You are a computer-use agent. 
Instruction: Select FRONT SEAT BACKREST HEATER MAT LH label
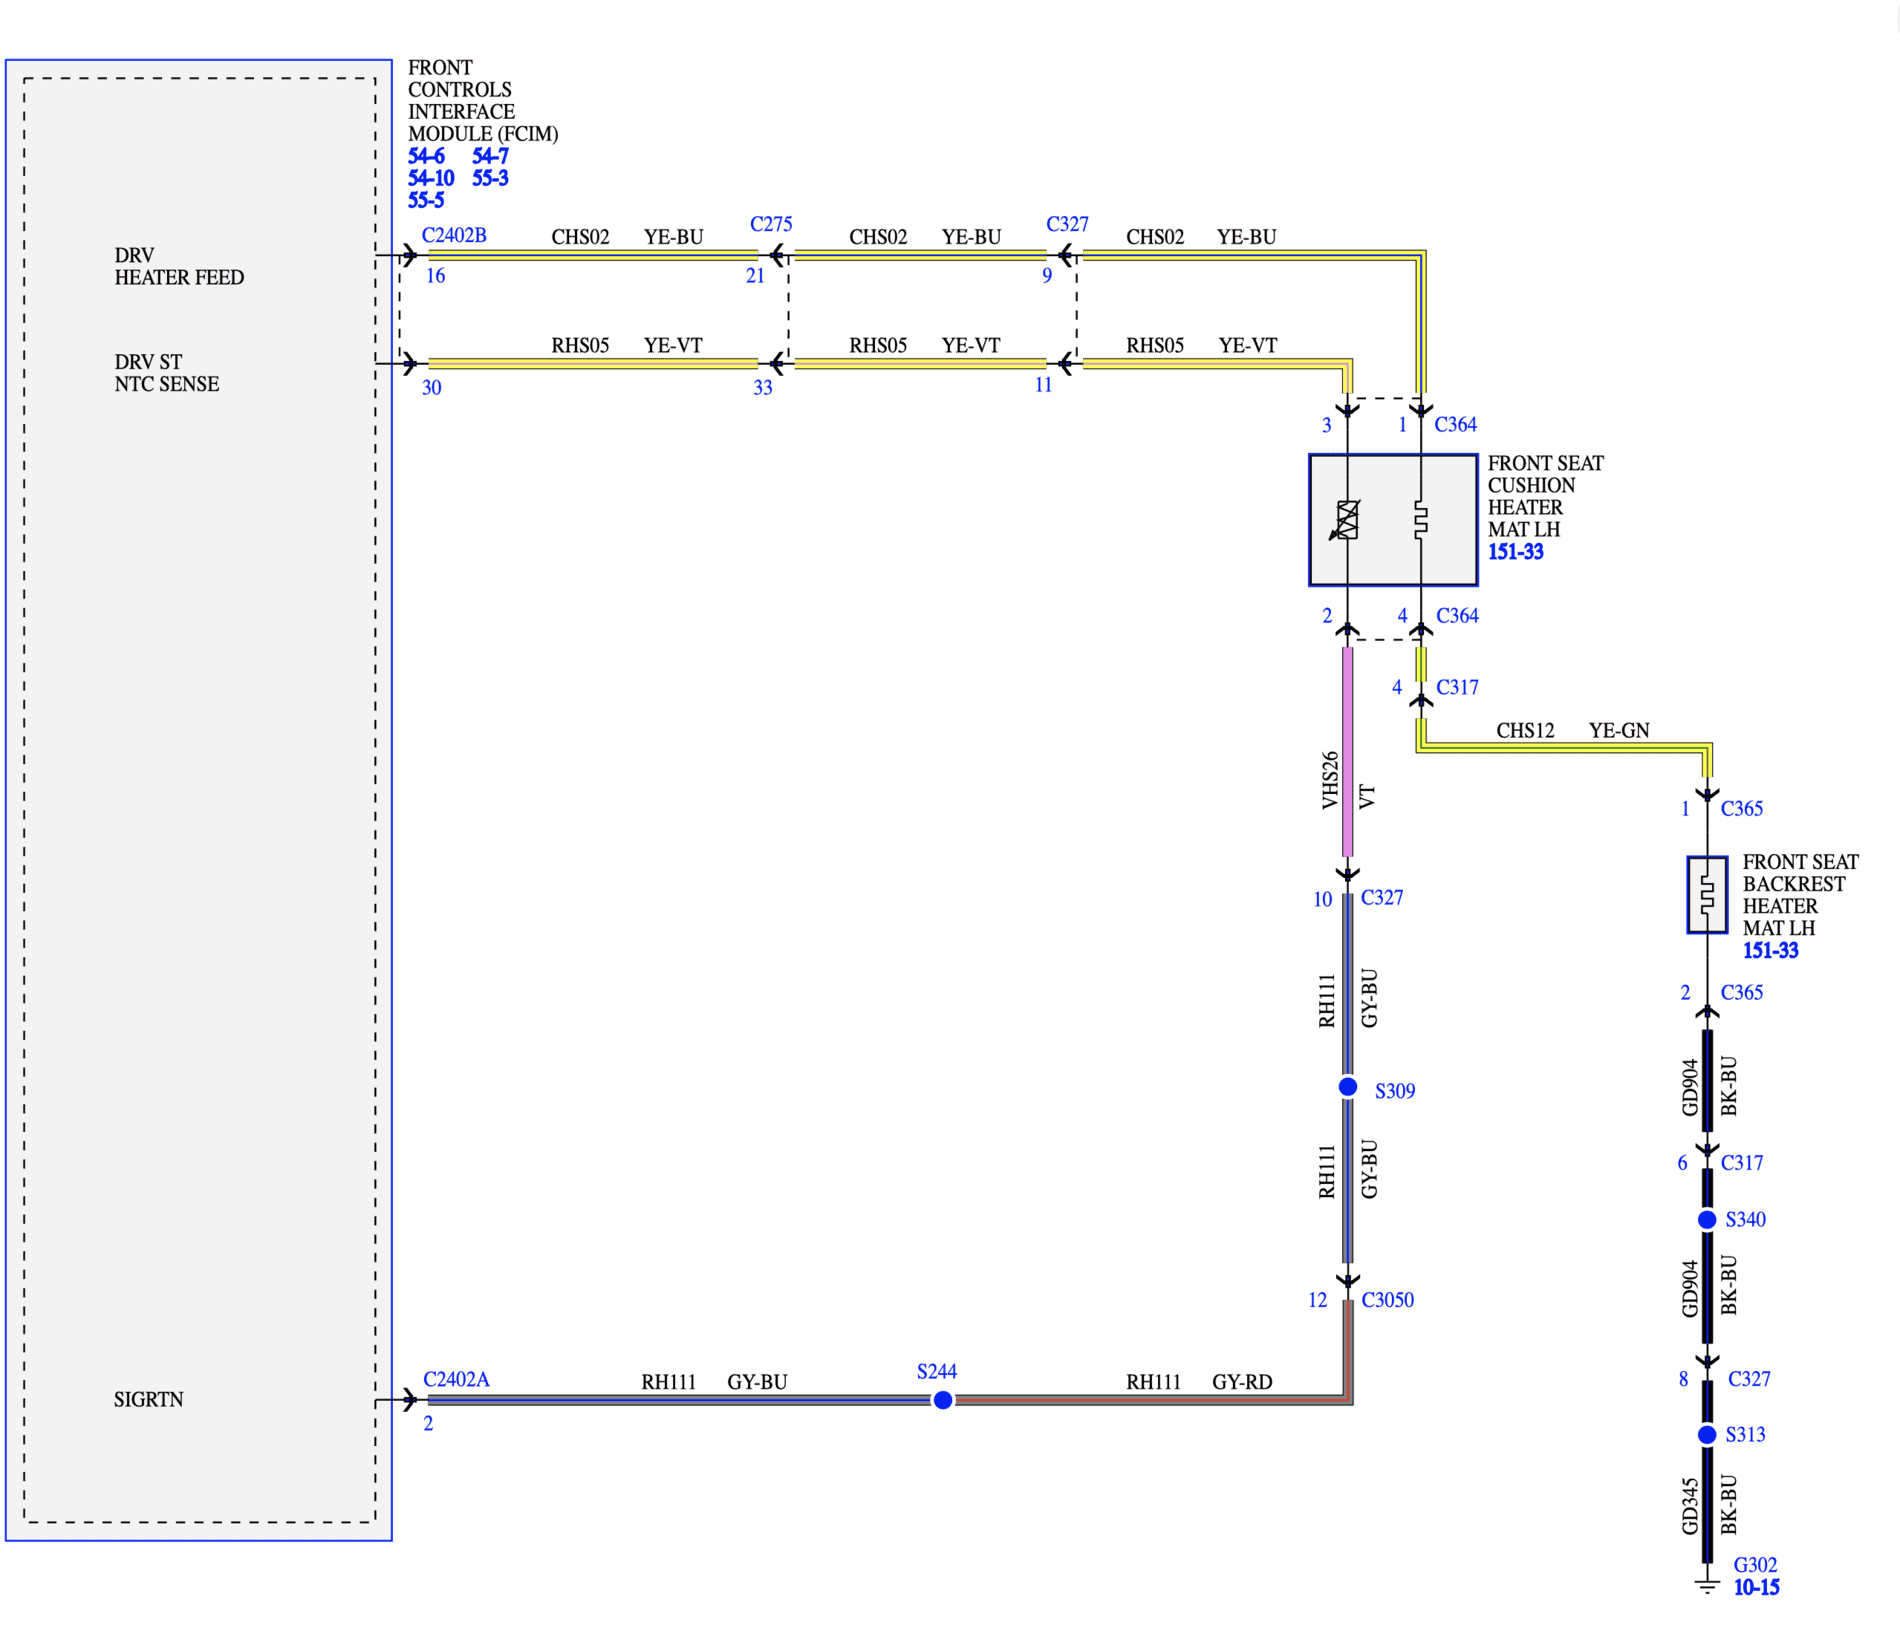pyautogui.click(x=1800, y=895)
